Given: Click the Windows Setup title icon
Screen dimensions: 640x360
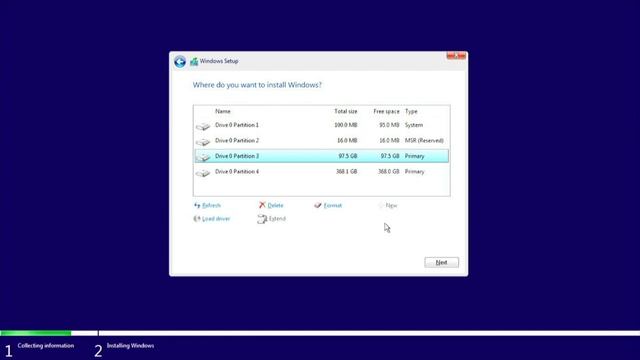Looking at the screenshot, I should click(194, 62).
